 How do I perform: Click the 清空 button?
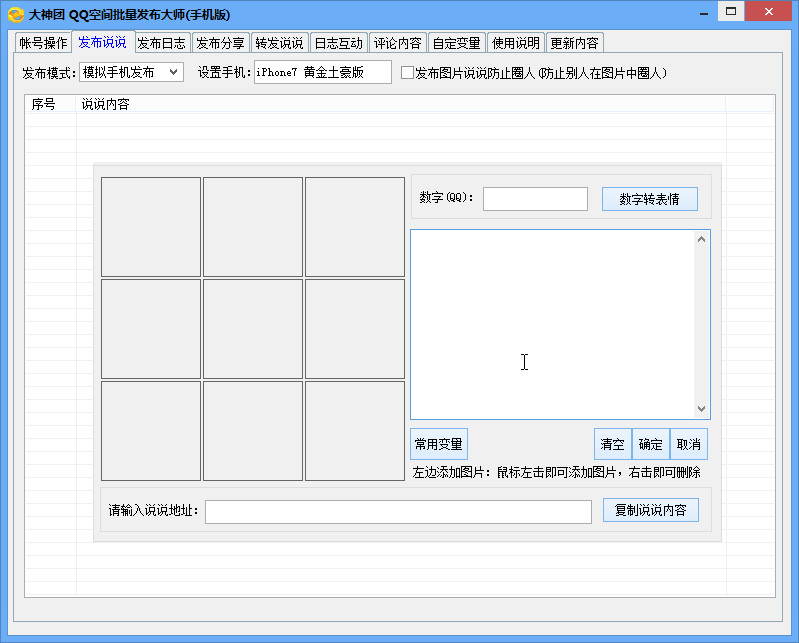(x=612, y=444)
